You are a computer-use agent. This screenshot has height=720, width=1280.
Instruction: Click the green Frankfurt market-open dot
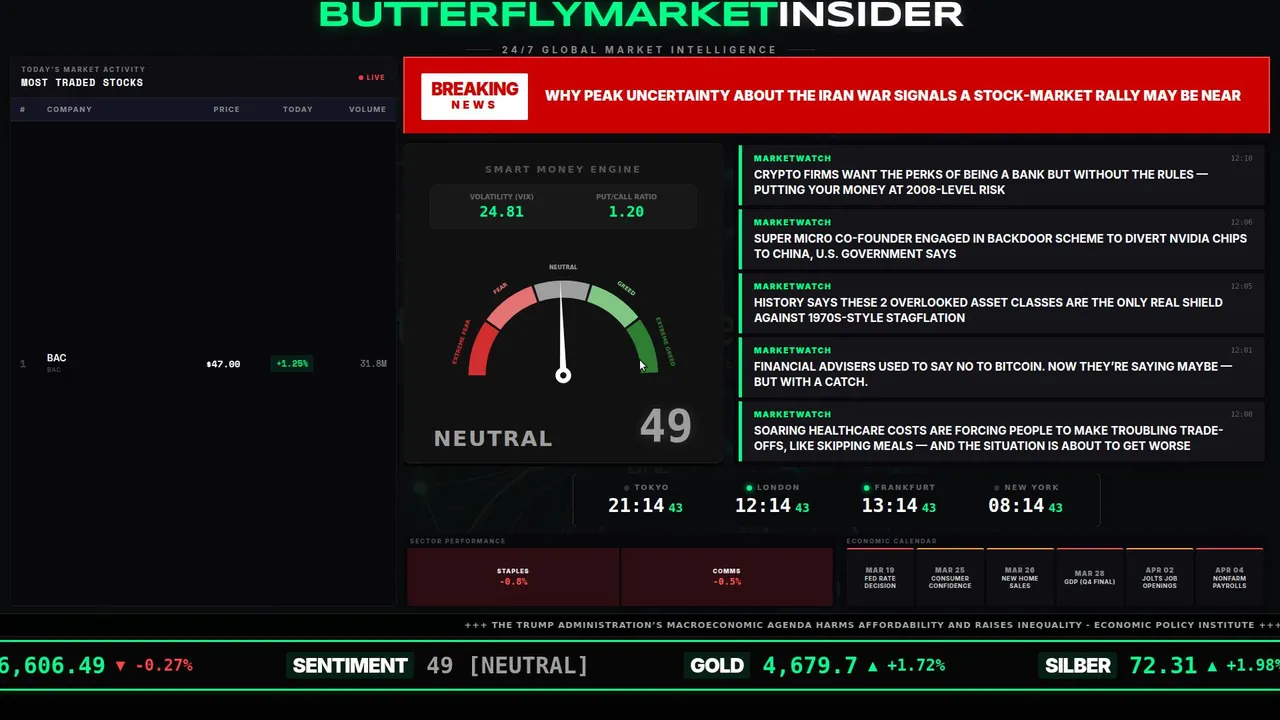click(867, 488)
